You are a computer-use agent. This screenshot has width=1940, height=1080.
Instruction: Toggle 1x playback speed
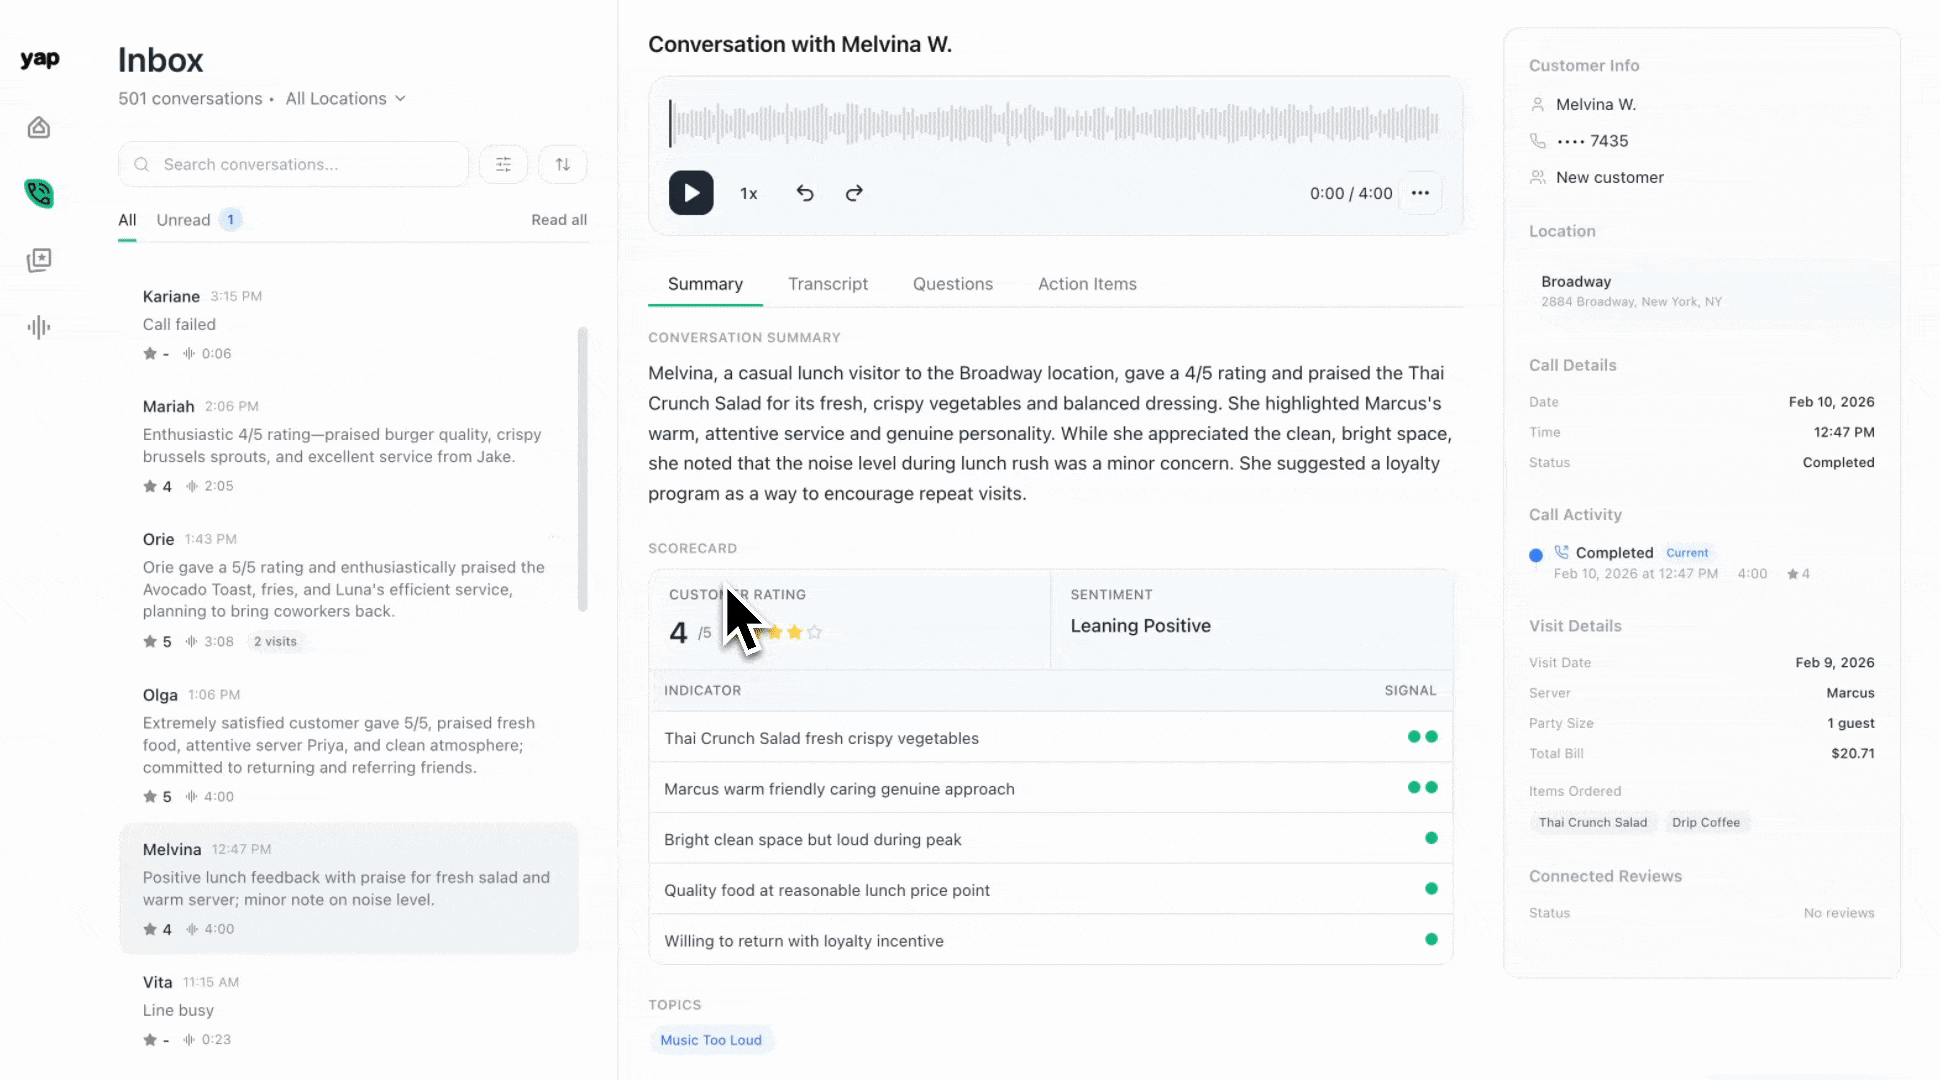coord(748,193)
